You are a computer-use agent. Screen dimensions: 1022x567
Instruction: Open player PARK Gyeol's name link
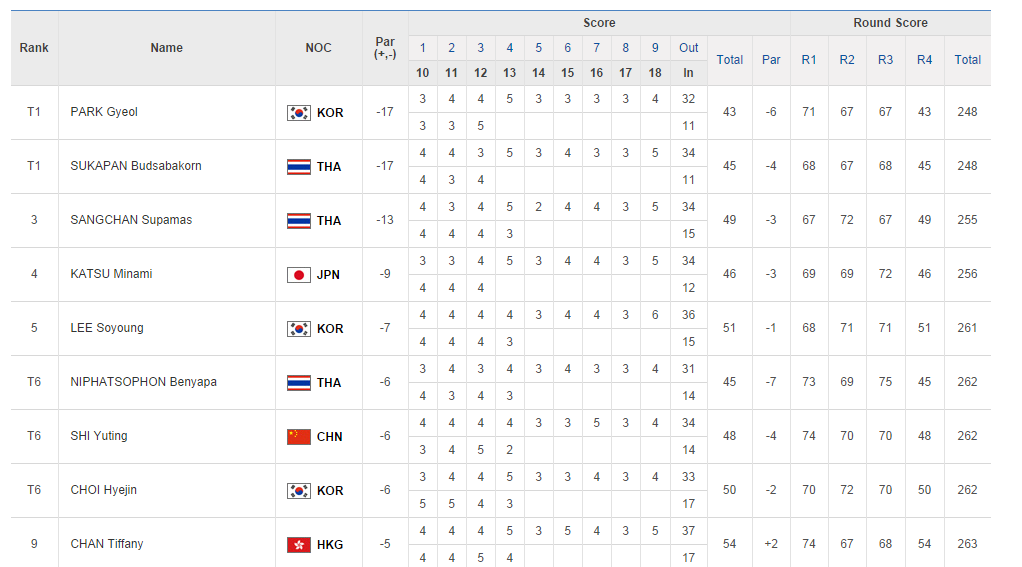(x=104, y=112)
